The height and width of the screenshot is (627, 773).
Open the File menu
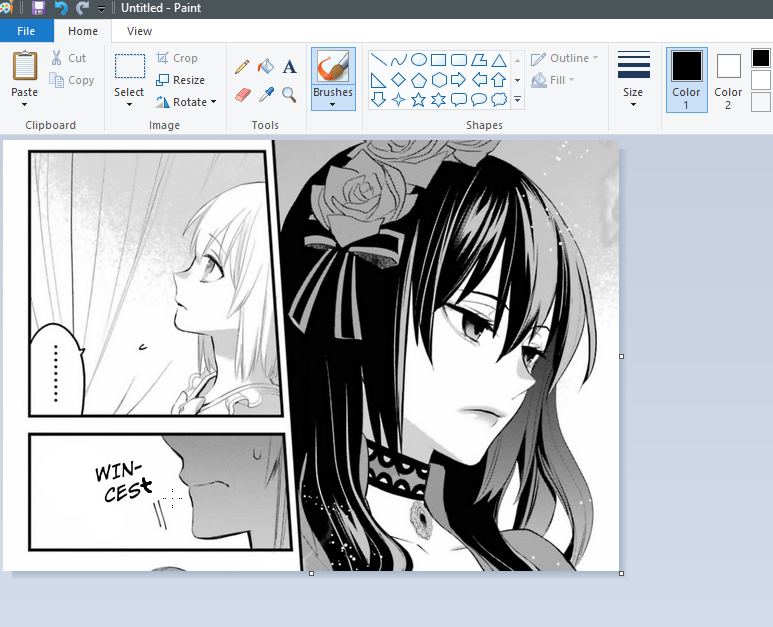pyautogui.click(x=27, y=31)
